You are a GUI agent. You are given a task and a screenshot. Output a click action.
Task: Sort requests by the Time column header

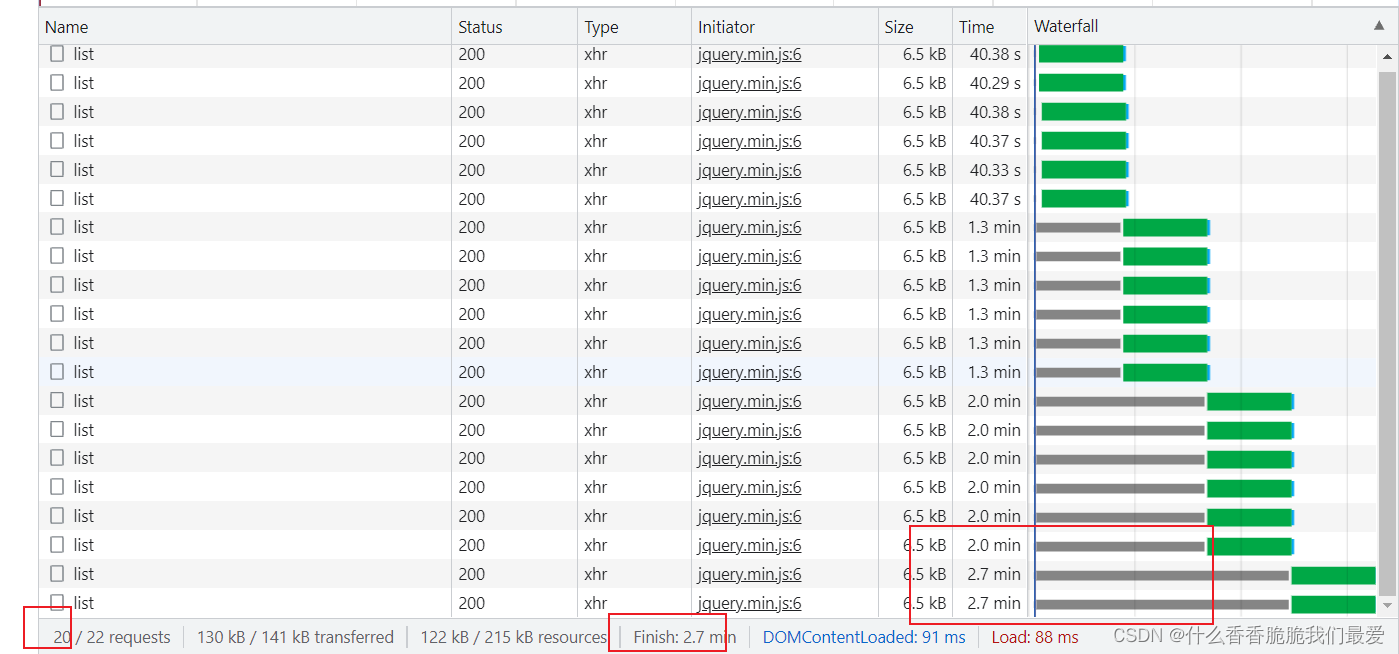pyautogui.click(x=976, y=27)
